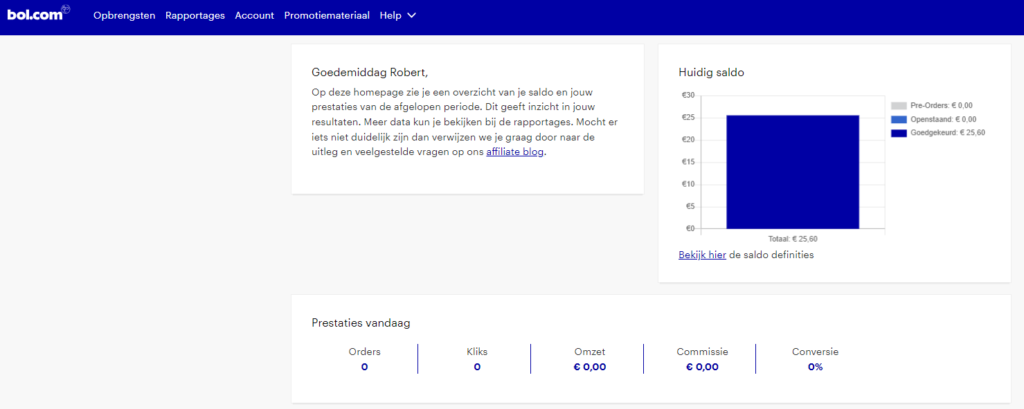The image size is (1024, 409).
Task: Open the Opbrengsten menu item
Action: click(x=124, y=16)
